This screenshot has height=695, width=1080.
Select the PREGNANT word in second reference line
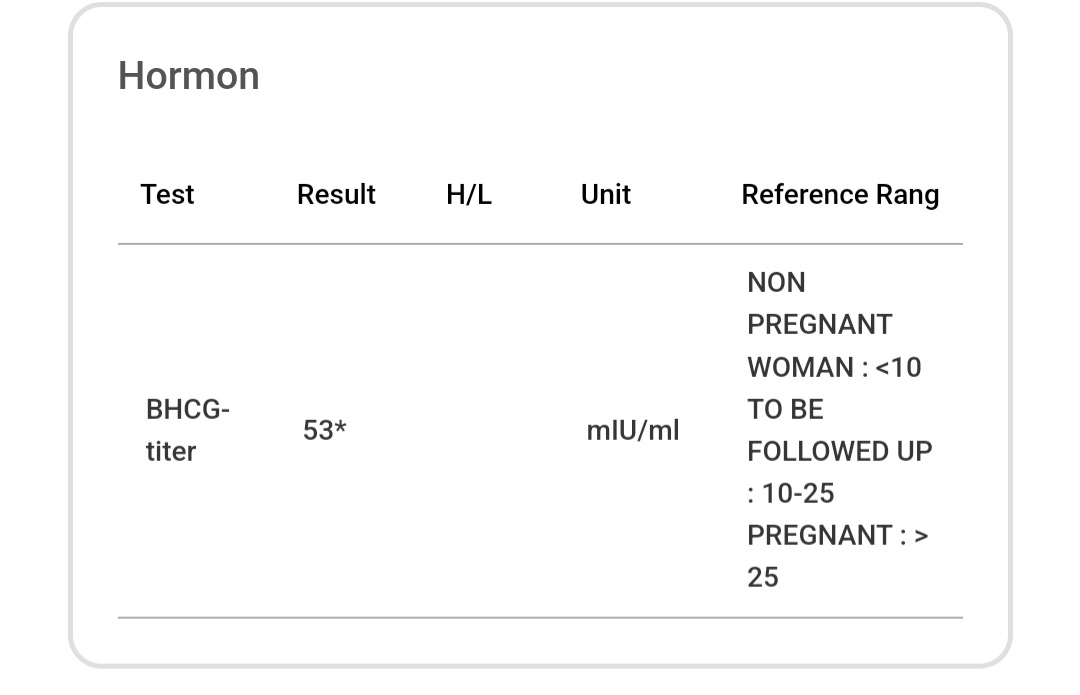tap(820, 324)
